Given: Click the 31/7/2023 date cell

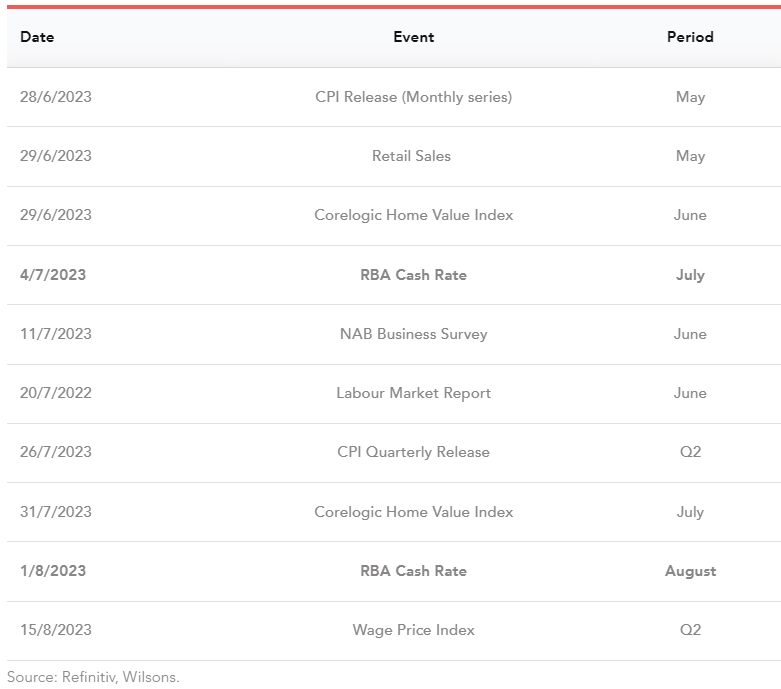Looking at the screenshot, I should coord(56,512).
